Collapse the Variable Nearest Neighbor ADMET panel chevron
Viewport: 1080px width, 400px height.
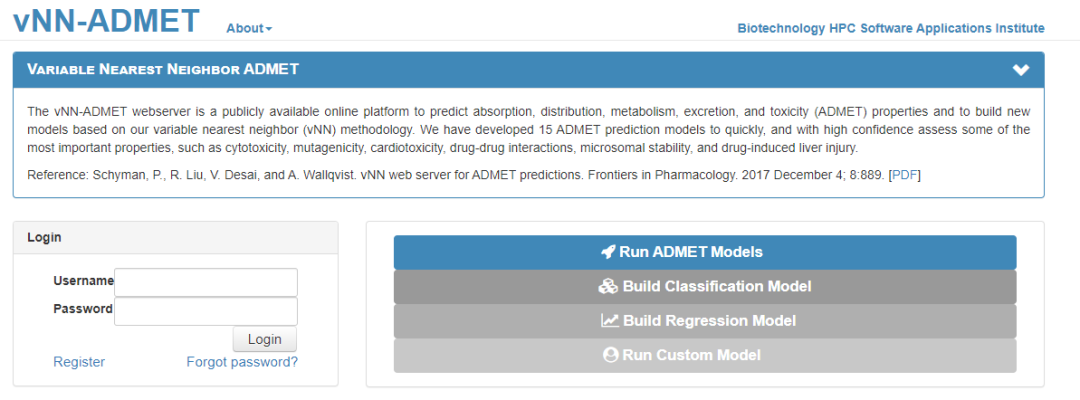coord(1020,70)
